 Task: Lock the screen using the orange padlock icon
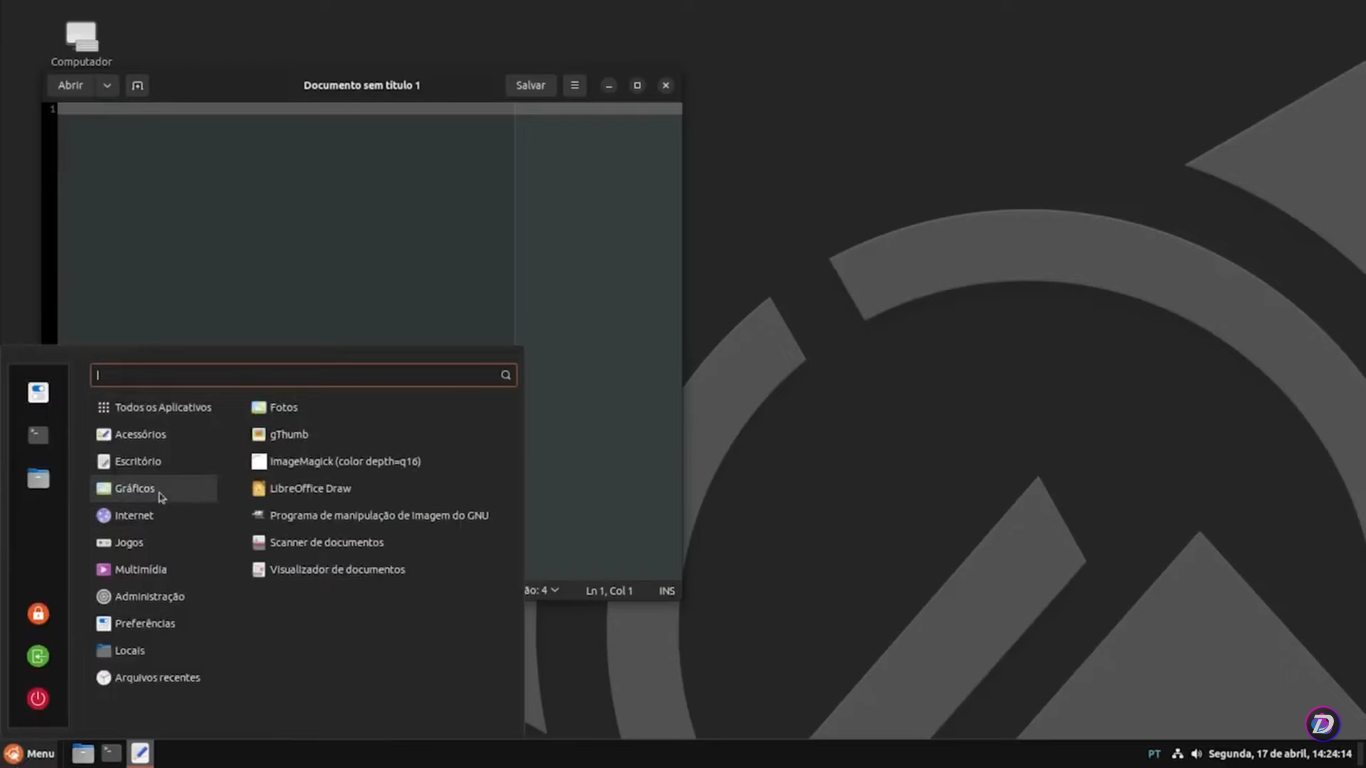pyautogui.click(x=38, y=613)
